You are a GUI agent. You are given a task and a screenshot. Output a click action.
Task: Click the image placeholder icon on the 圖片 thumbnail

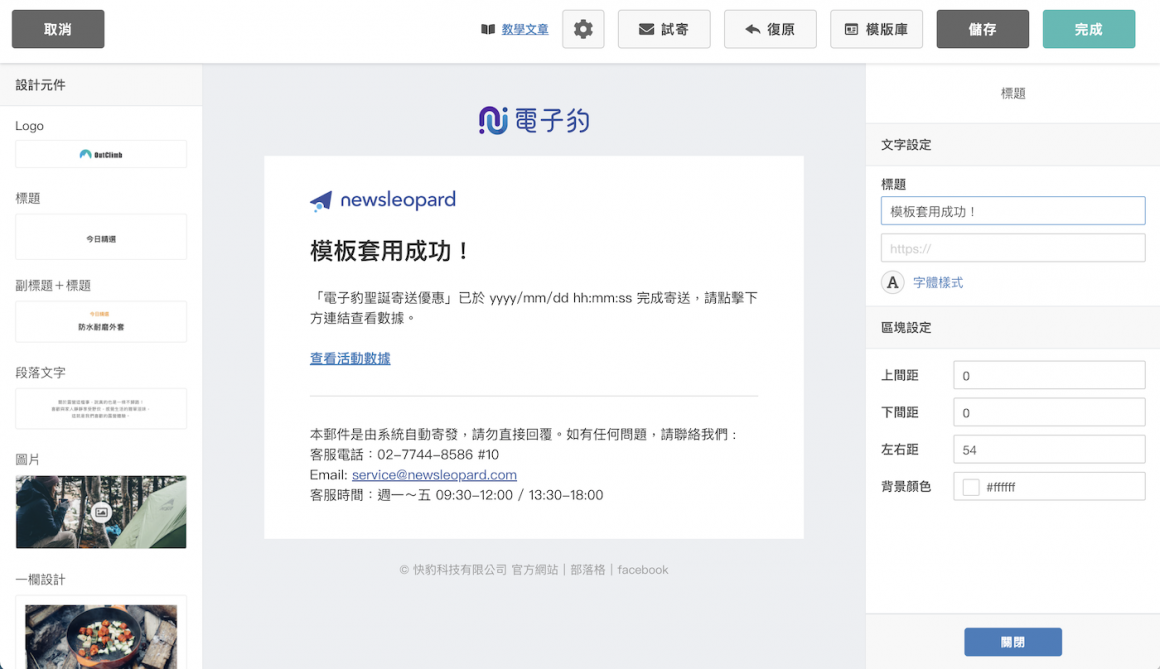tap(100, 511)
